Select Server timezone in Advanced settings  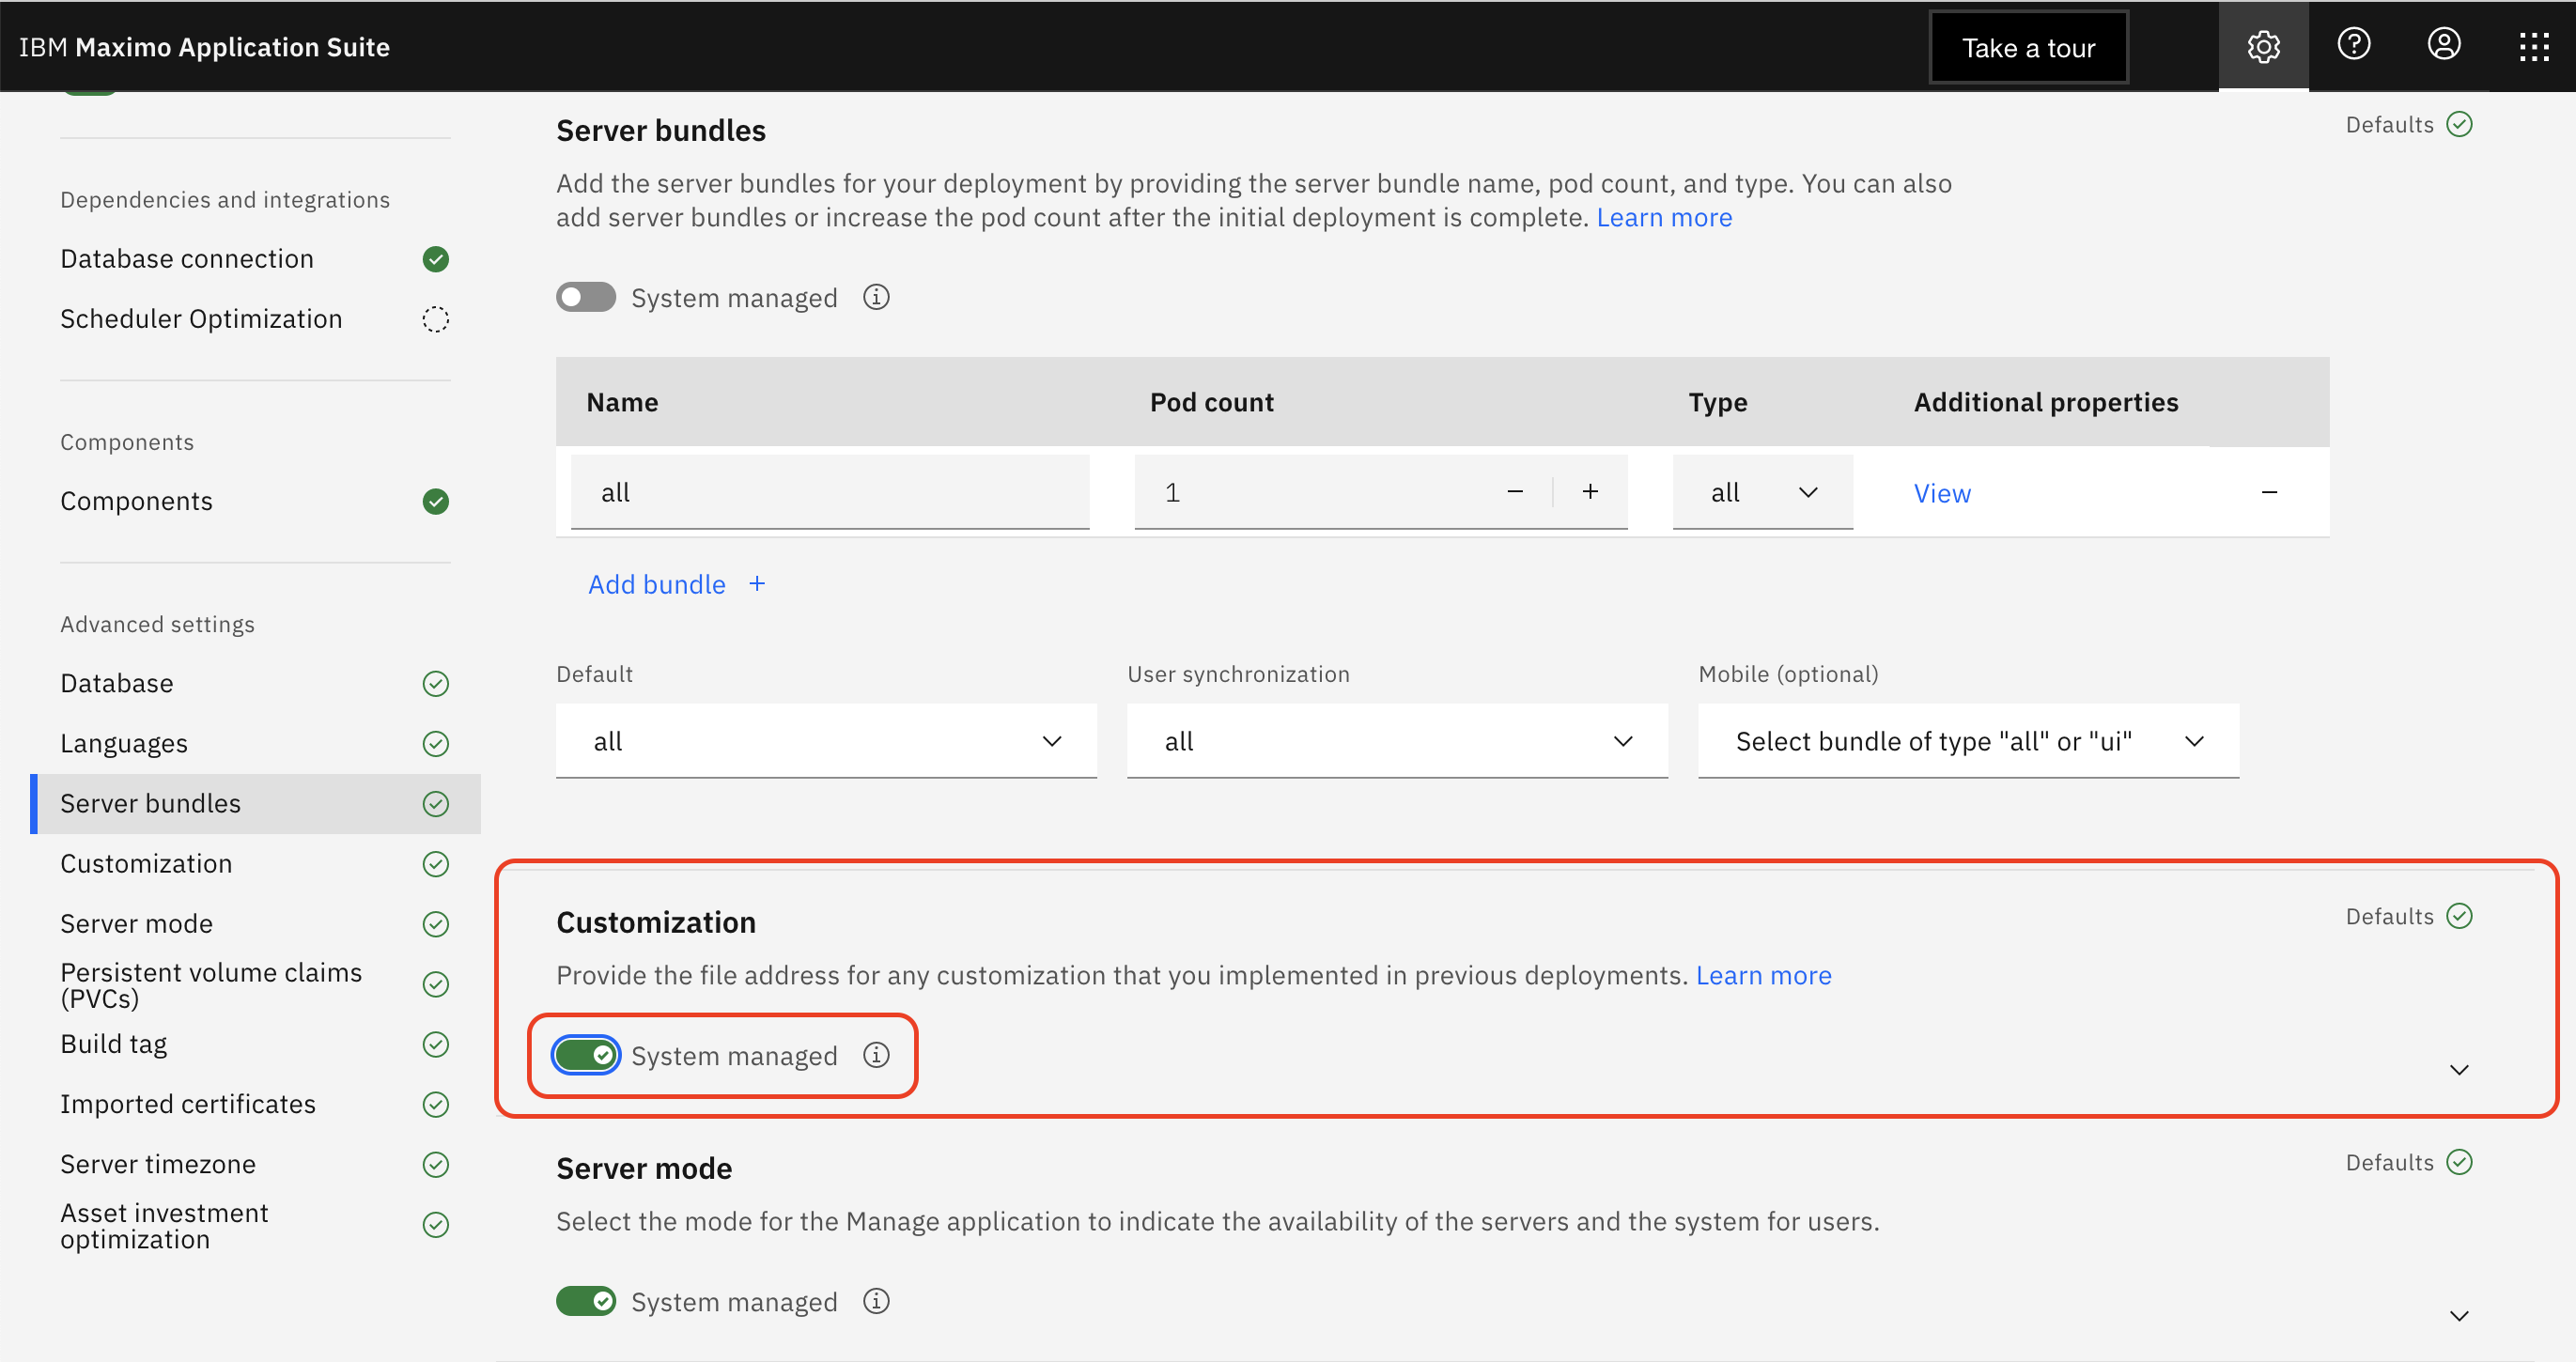[158, 1164]
